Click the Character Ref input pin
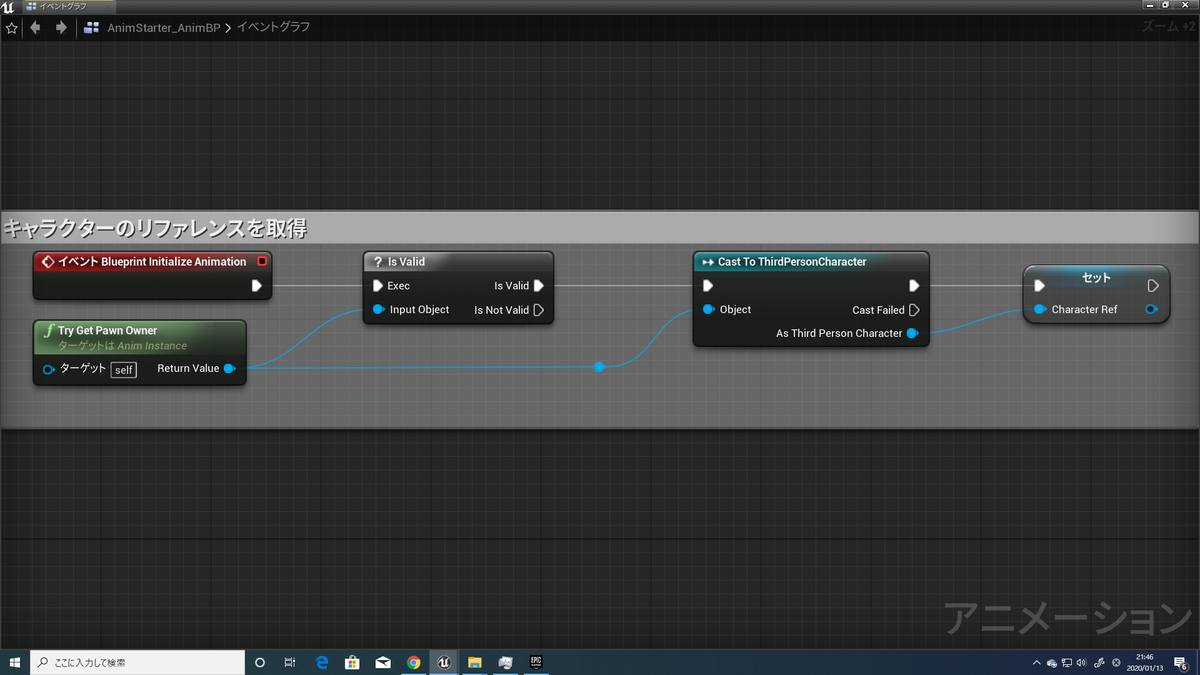Image resolution: width=1200 pixels, height=675 pixels. point(1040,310)
